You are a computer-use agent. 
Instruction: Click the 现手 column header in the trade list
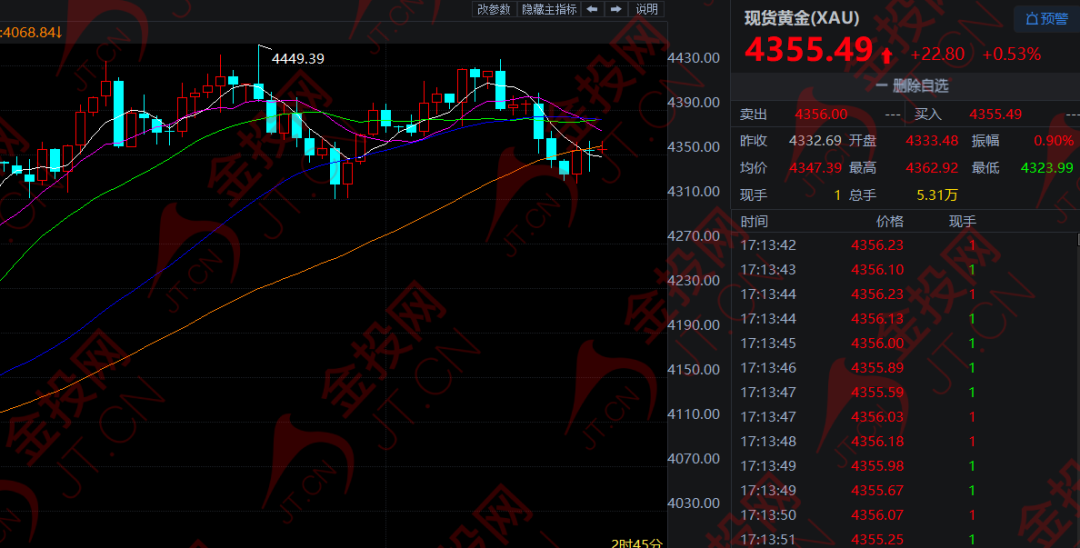pyautogui.click(x=962, y=222)
